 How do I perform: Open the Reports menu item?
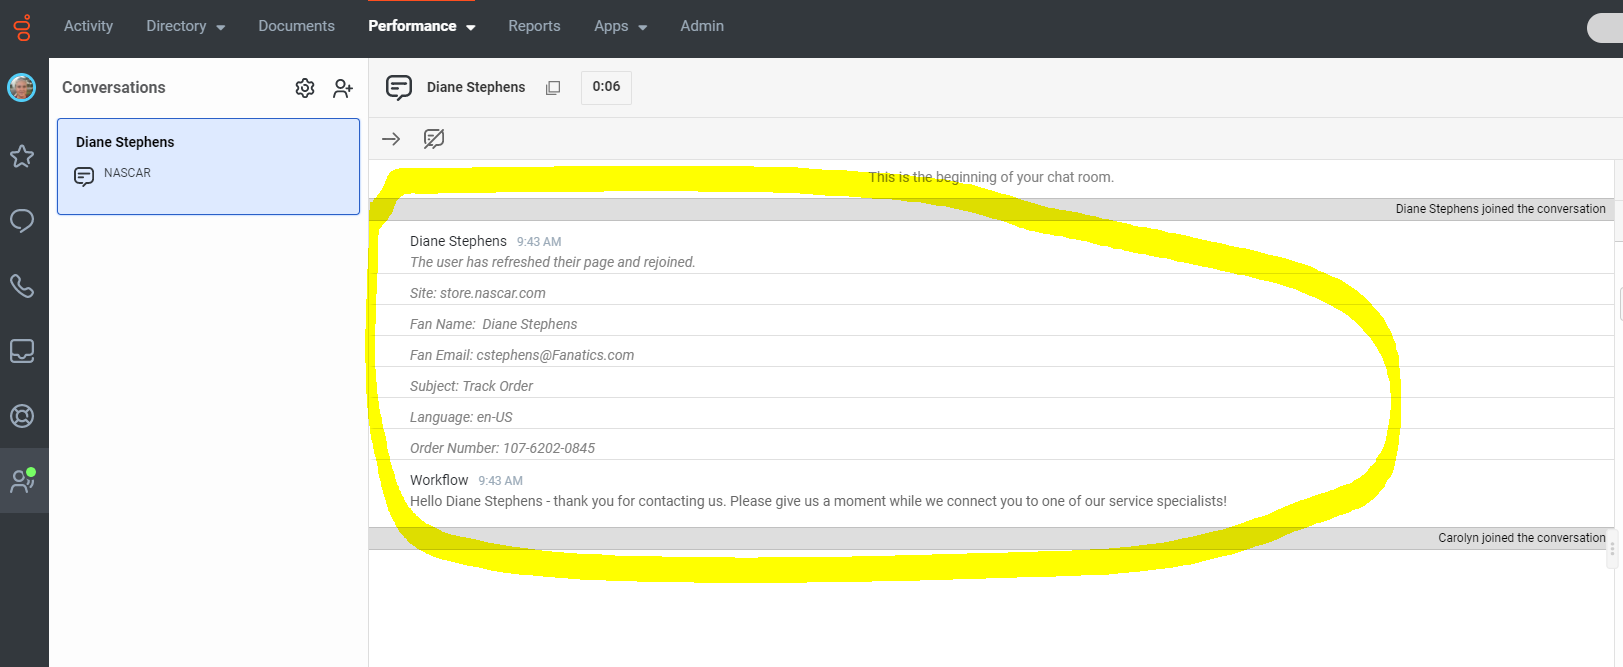[x=534, y=26]
